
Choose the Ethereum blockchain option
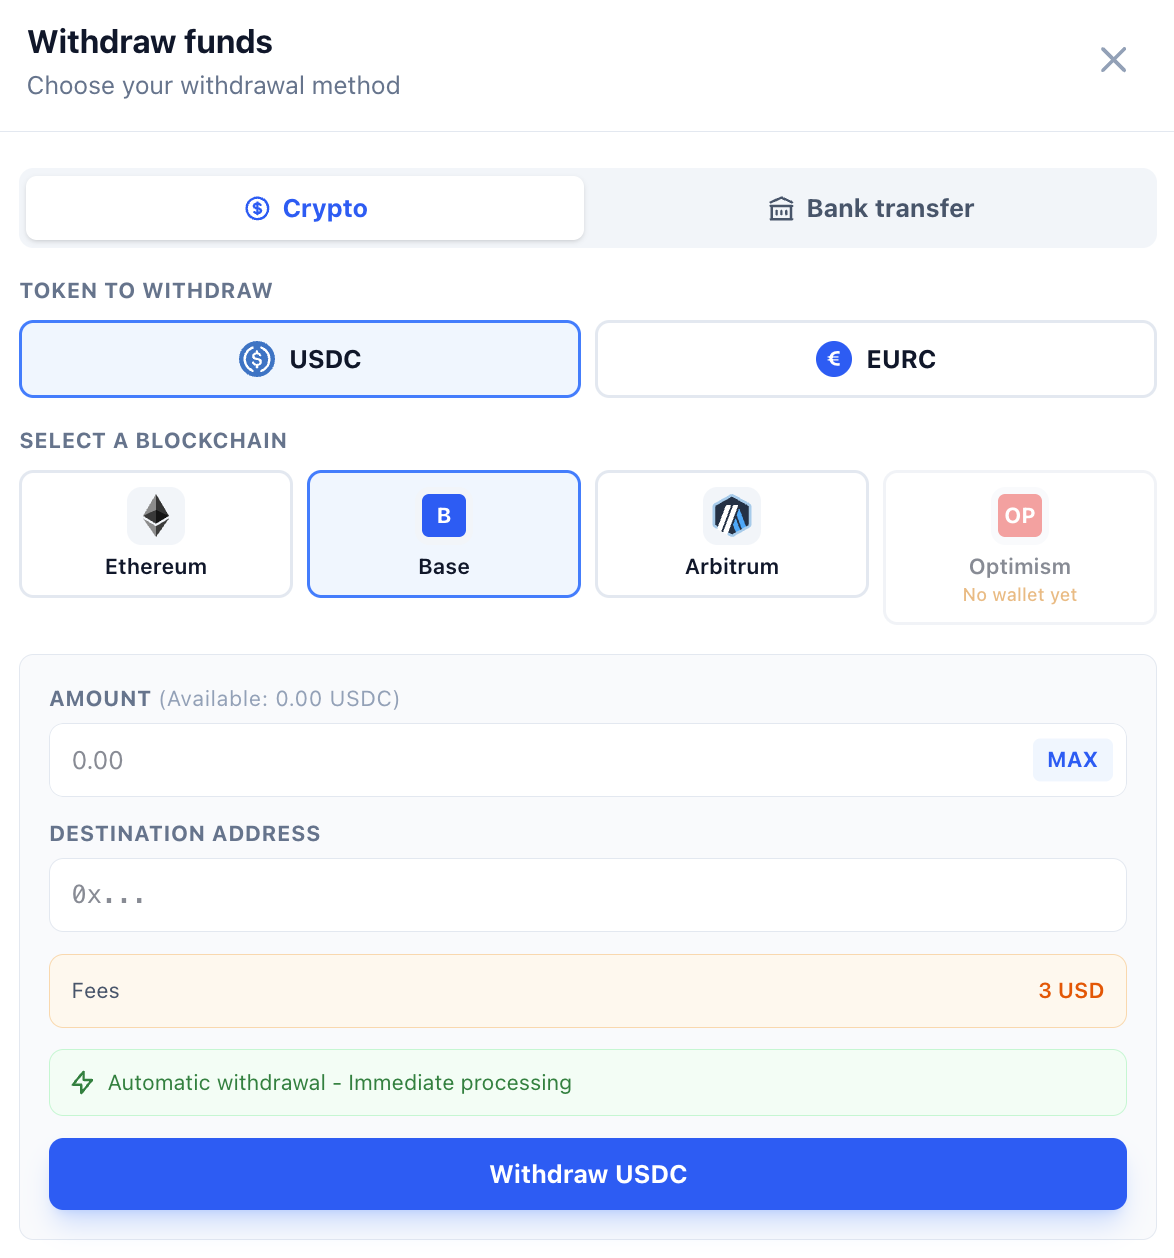point(156,534)
